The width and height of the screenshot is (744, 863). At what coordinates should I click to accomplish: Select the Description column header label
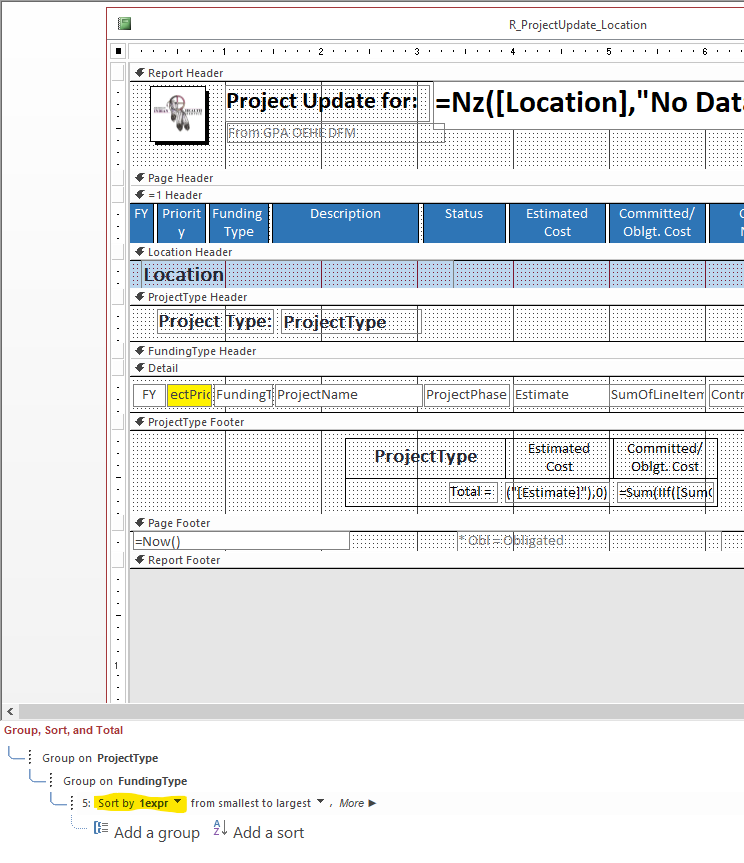point(346,223)
